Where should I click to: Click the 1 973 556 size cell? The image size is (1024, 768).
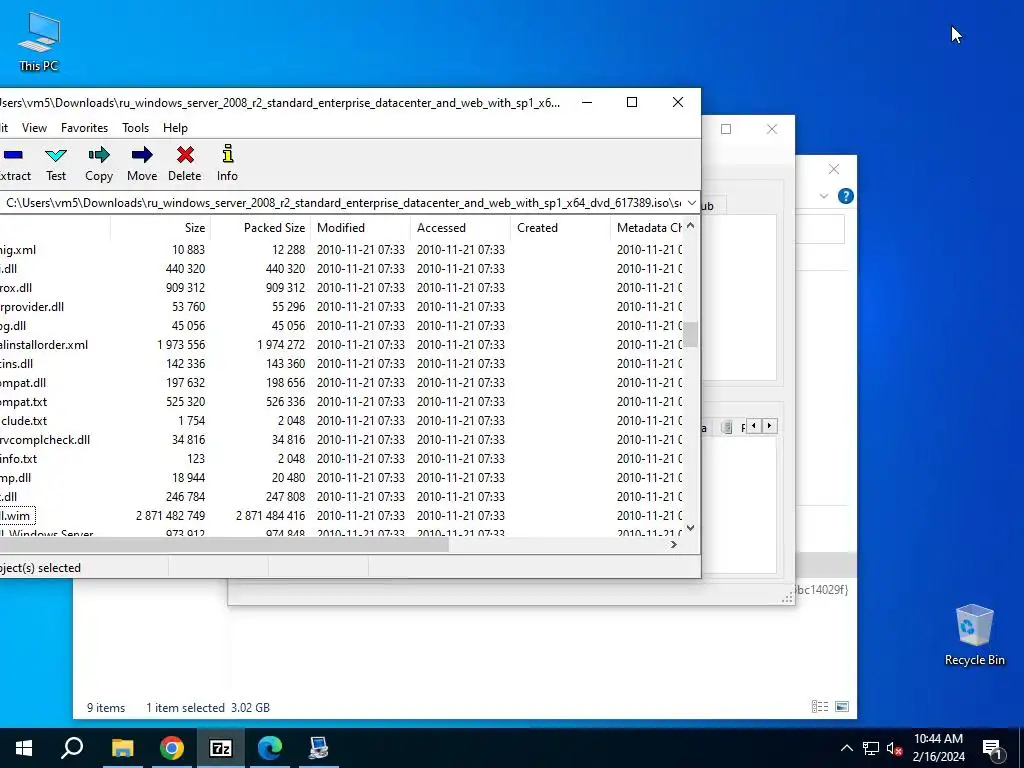coord(181,345)
